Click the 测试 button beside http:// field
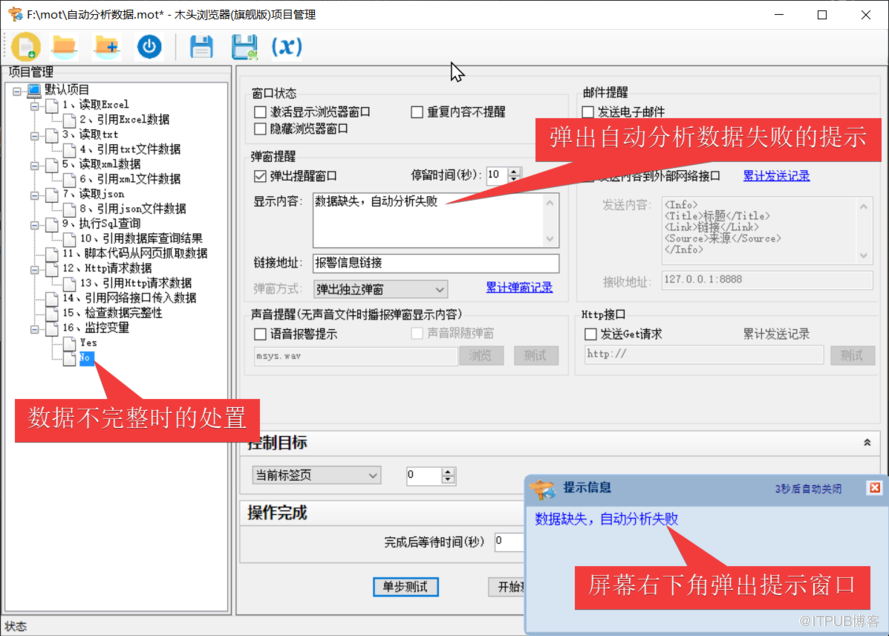 pos(853,355)
